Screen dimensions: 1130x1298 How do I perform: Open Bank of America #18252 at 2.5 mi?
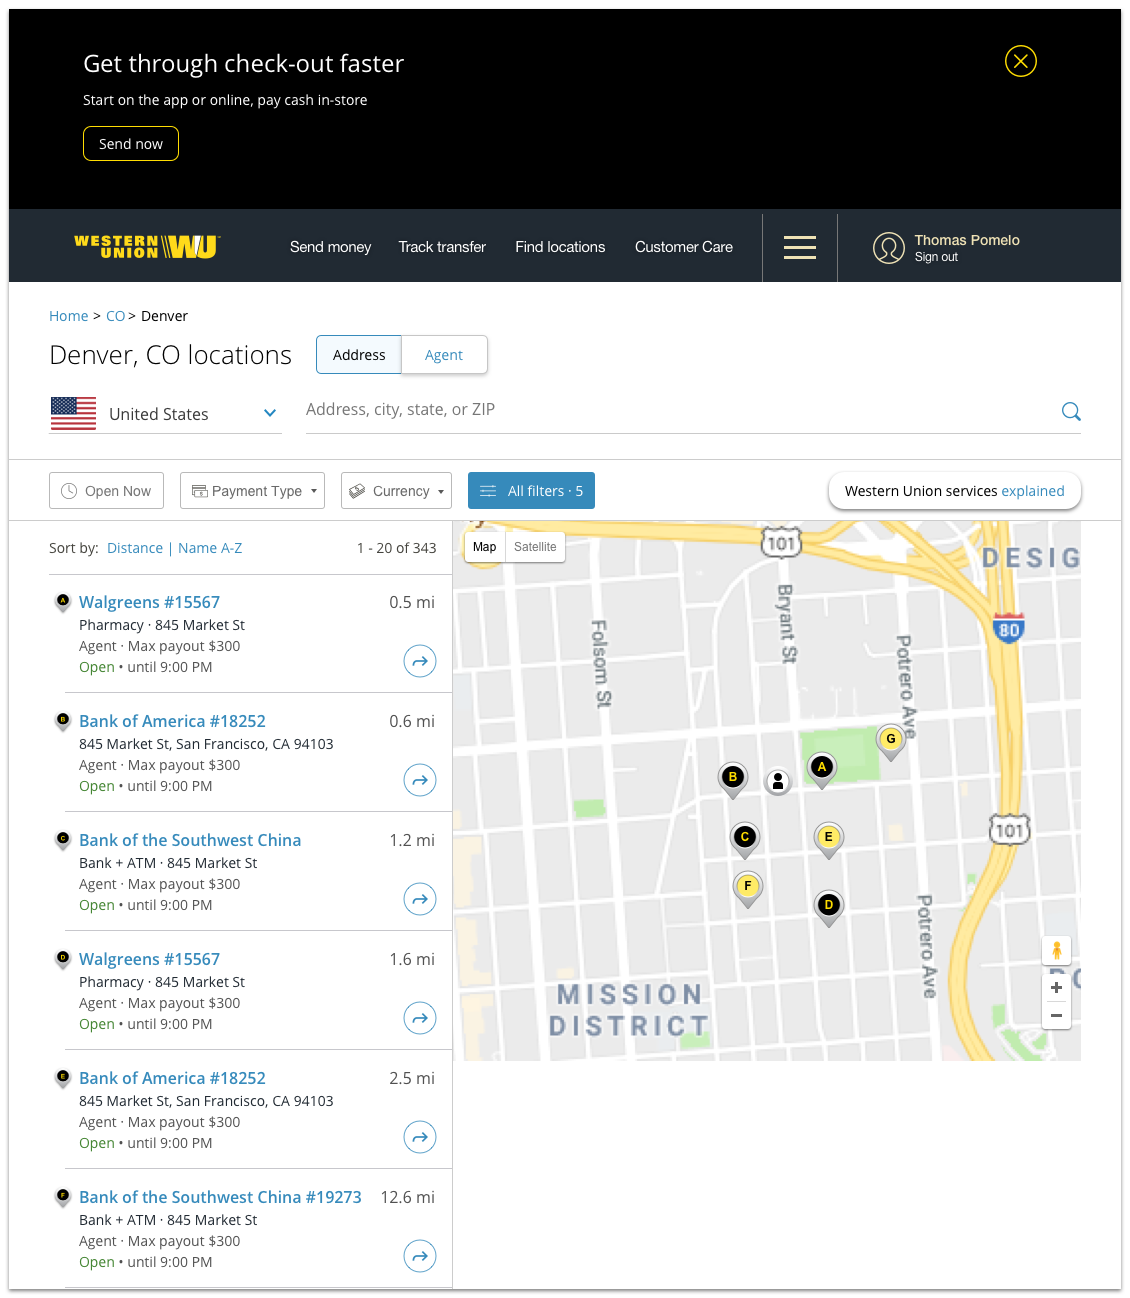point(172,1078)
